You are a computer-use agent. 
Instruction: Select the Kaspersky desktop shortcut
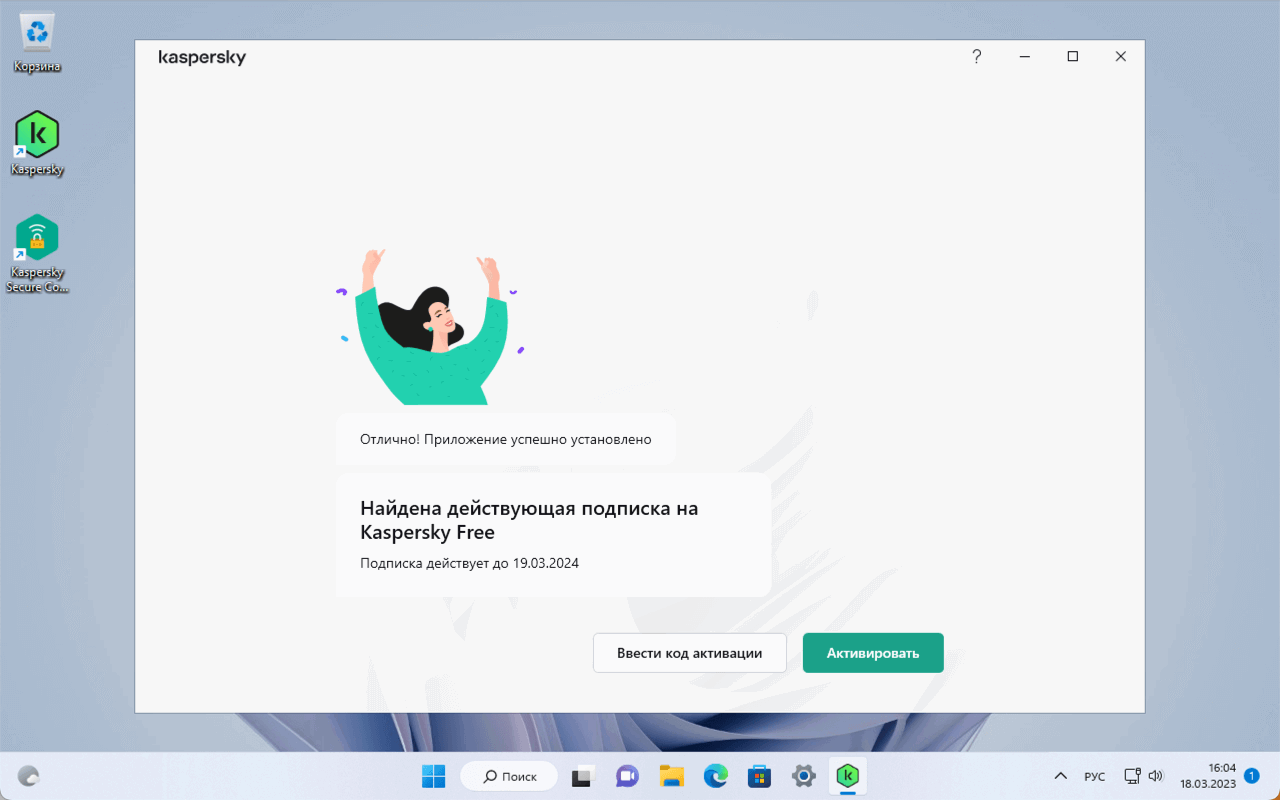37,143
